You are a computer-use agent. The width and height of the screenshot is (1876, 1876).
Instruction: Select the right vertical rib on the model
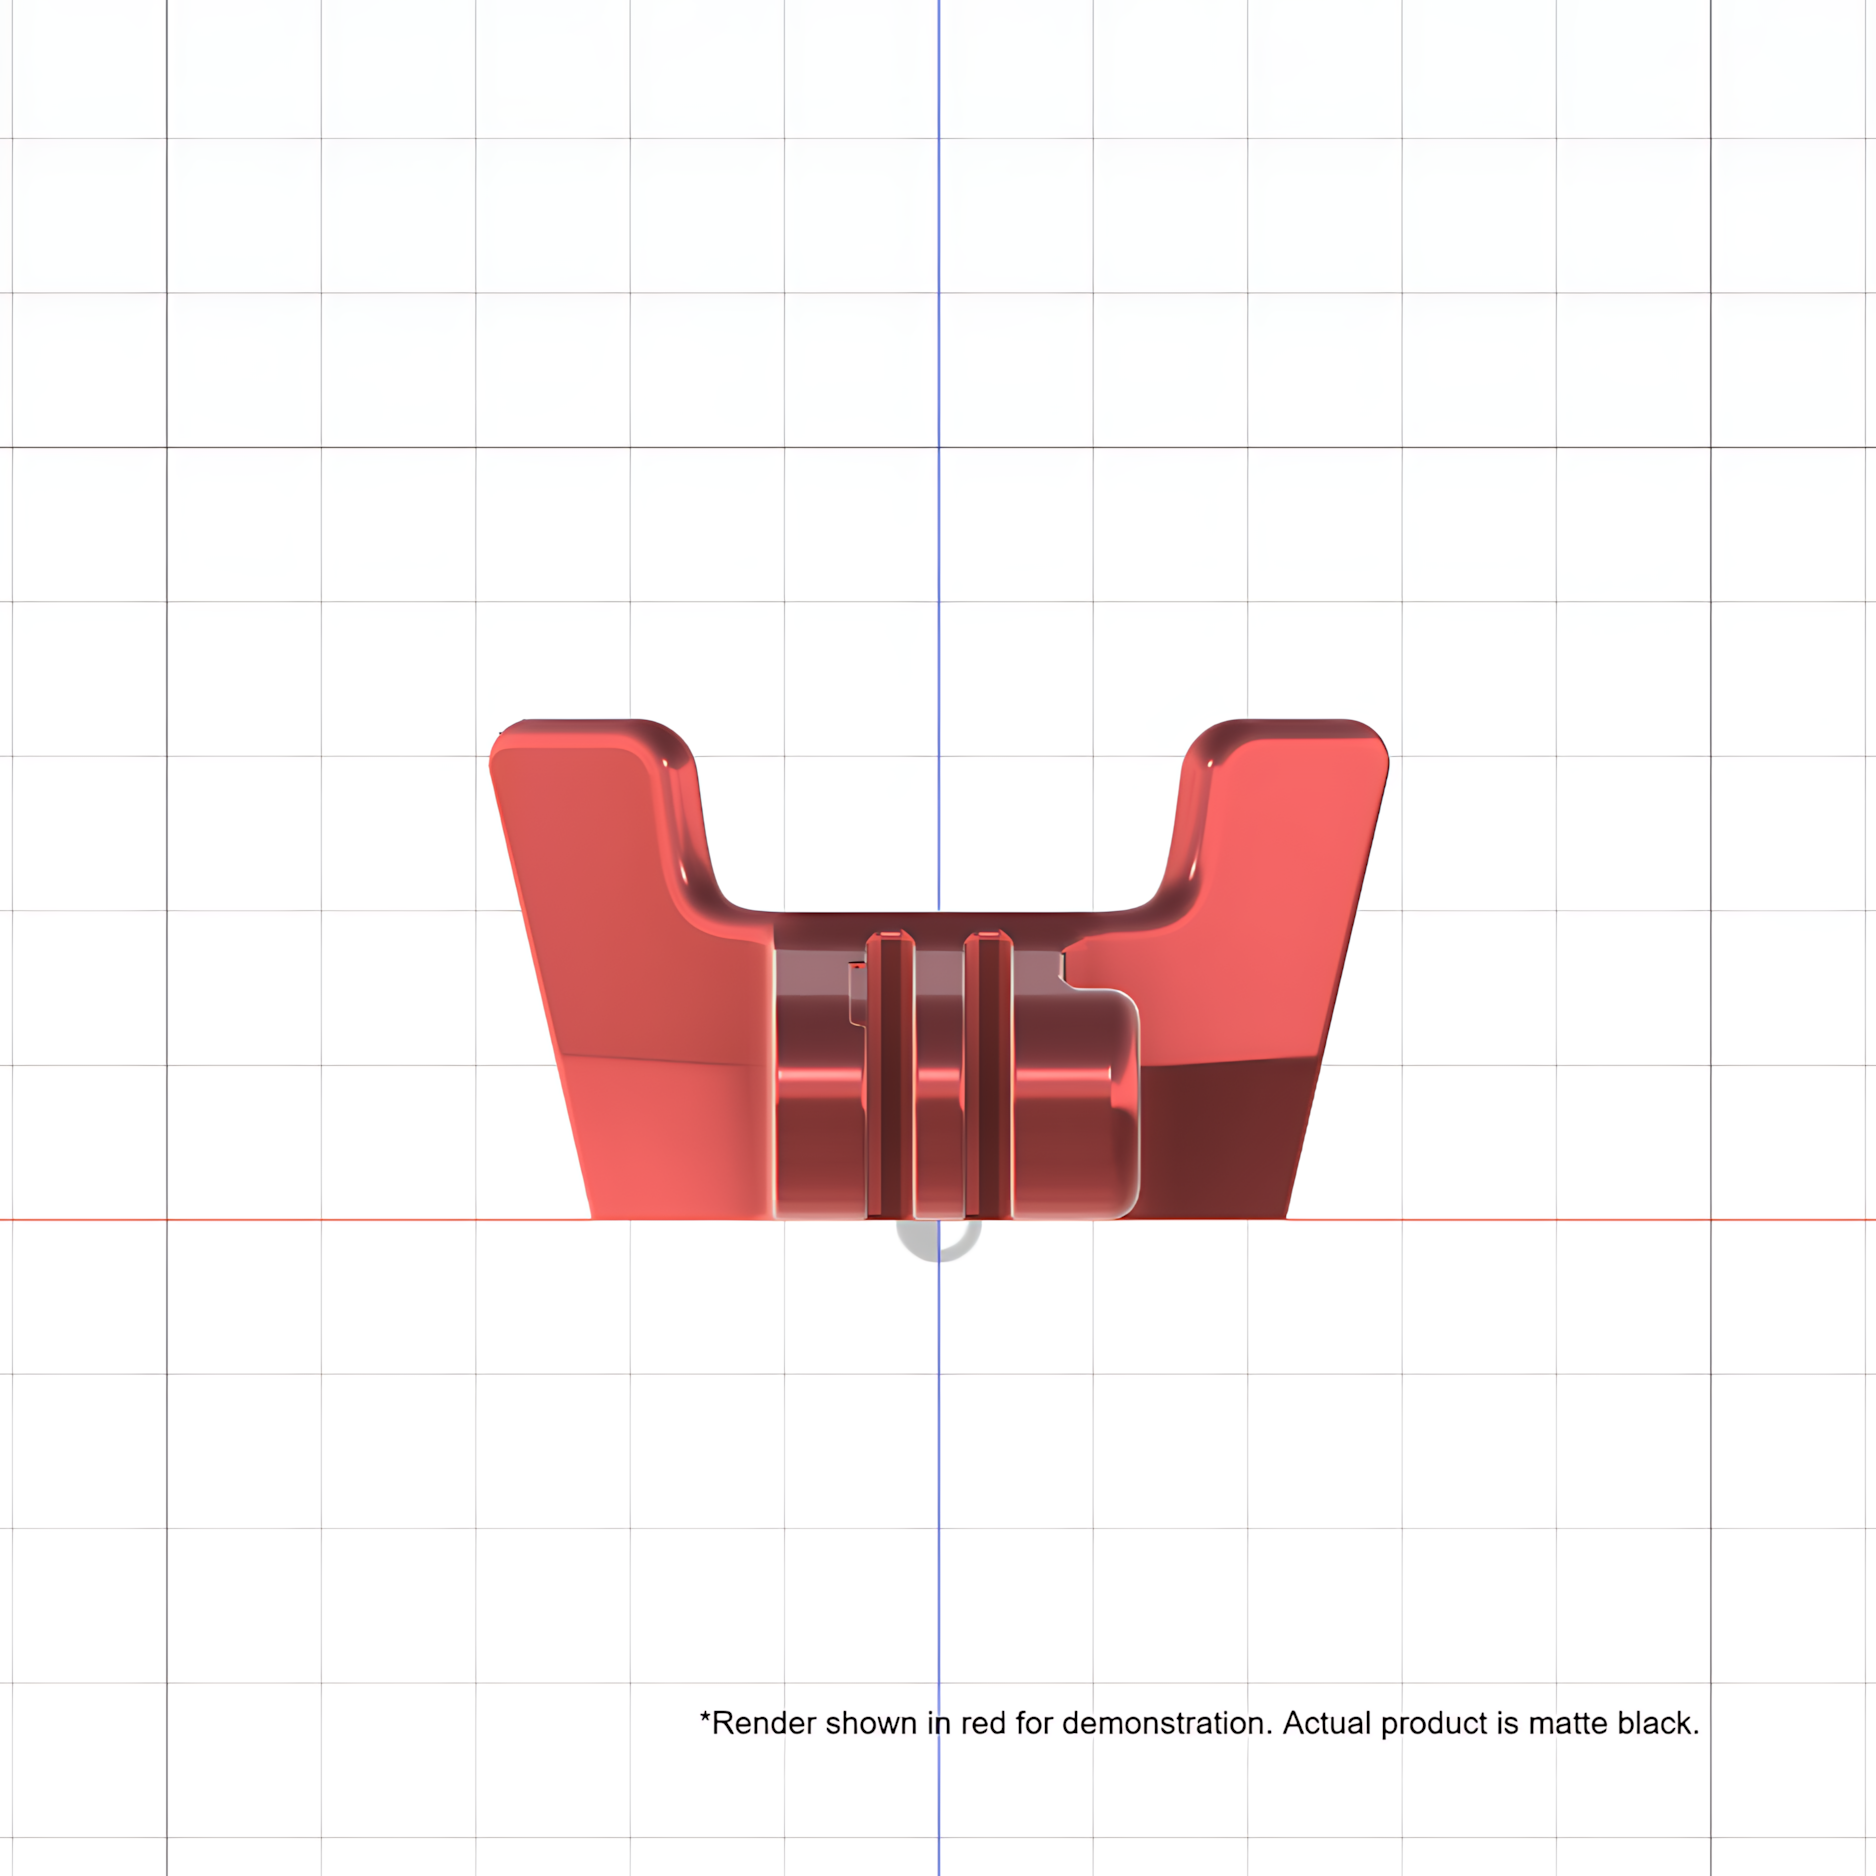[x=988, y=1075]
